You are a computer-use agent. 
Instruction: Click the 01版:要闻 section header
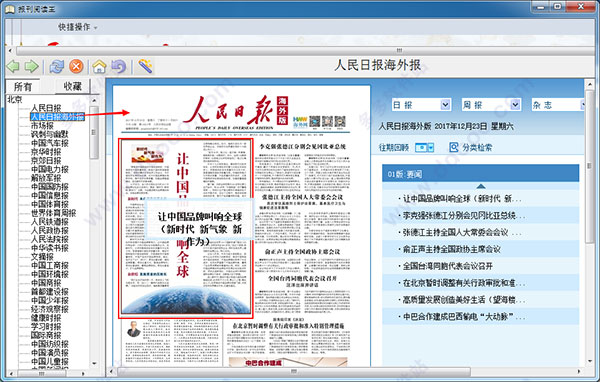point(480,174)
